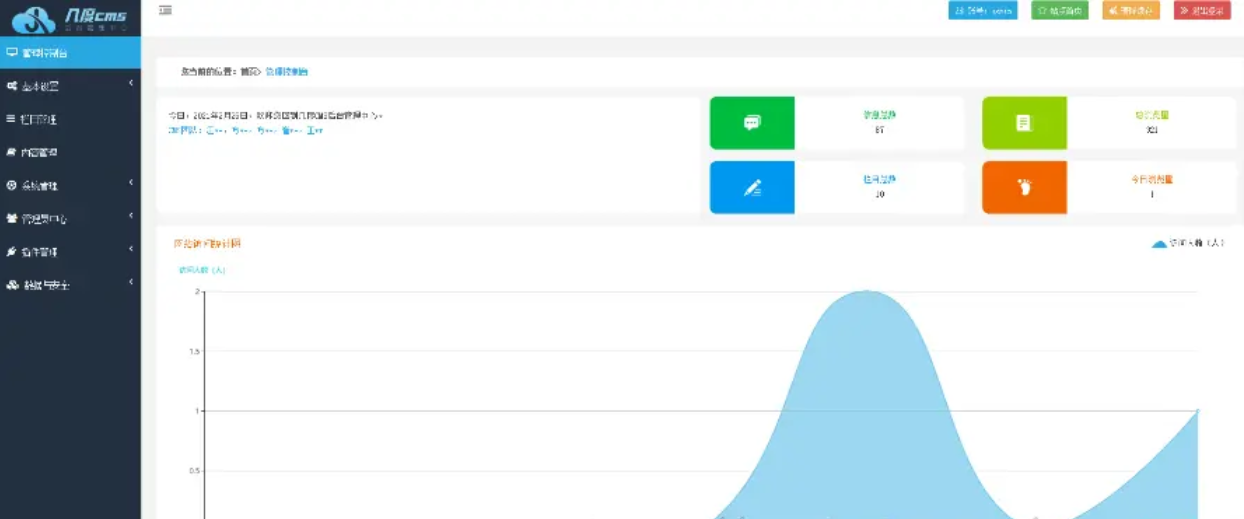
Task: Click the round gear icon in the sidebar
Action: tap(11, 185)
